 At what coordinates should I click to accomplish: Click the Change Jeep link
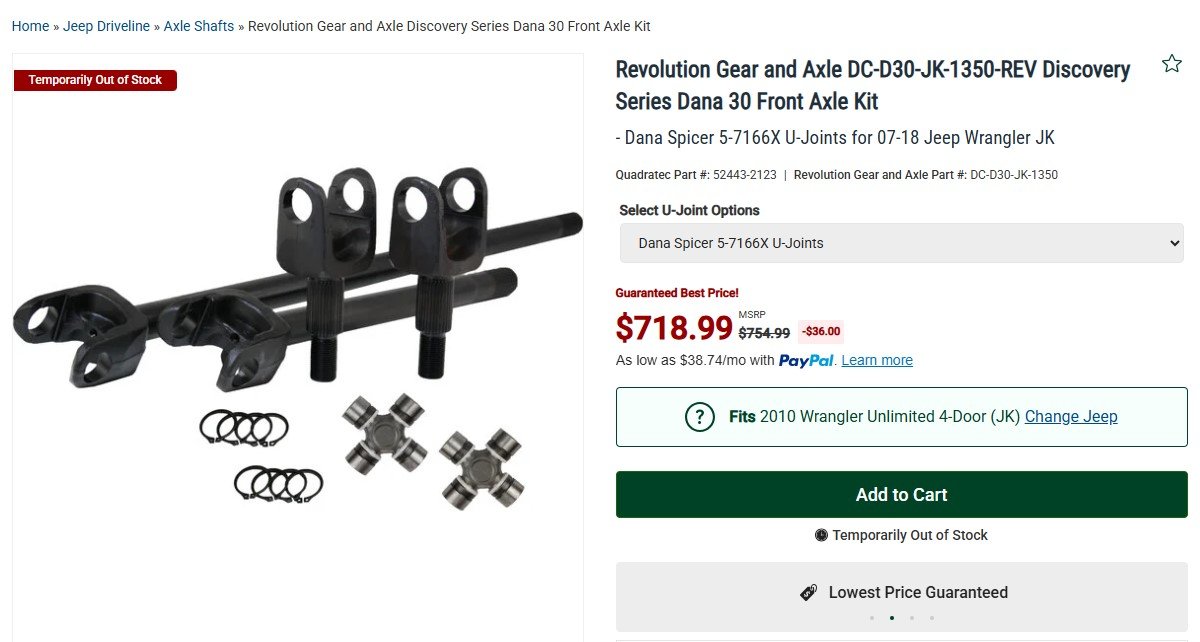pyautogui.click(x=1071, y=417)
